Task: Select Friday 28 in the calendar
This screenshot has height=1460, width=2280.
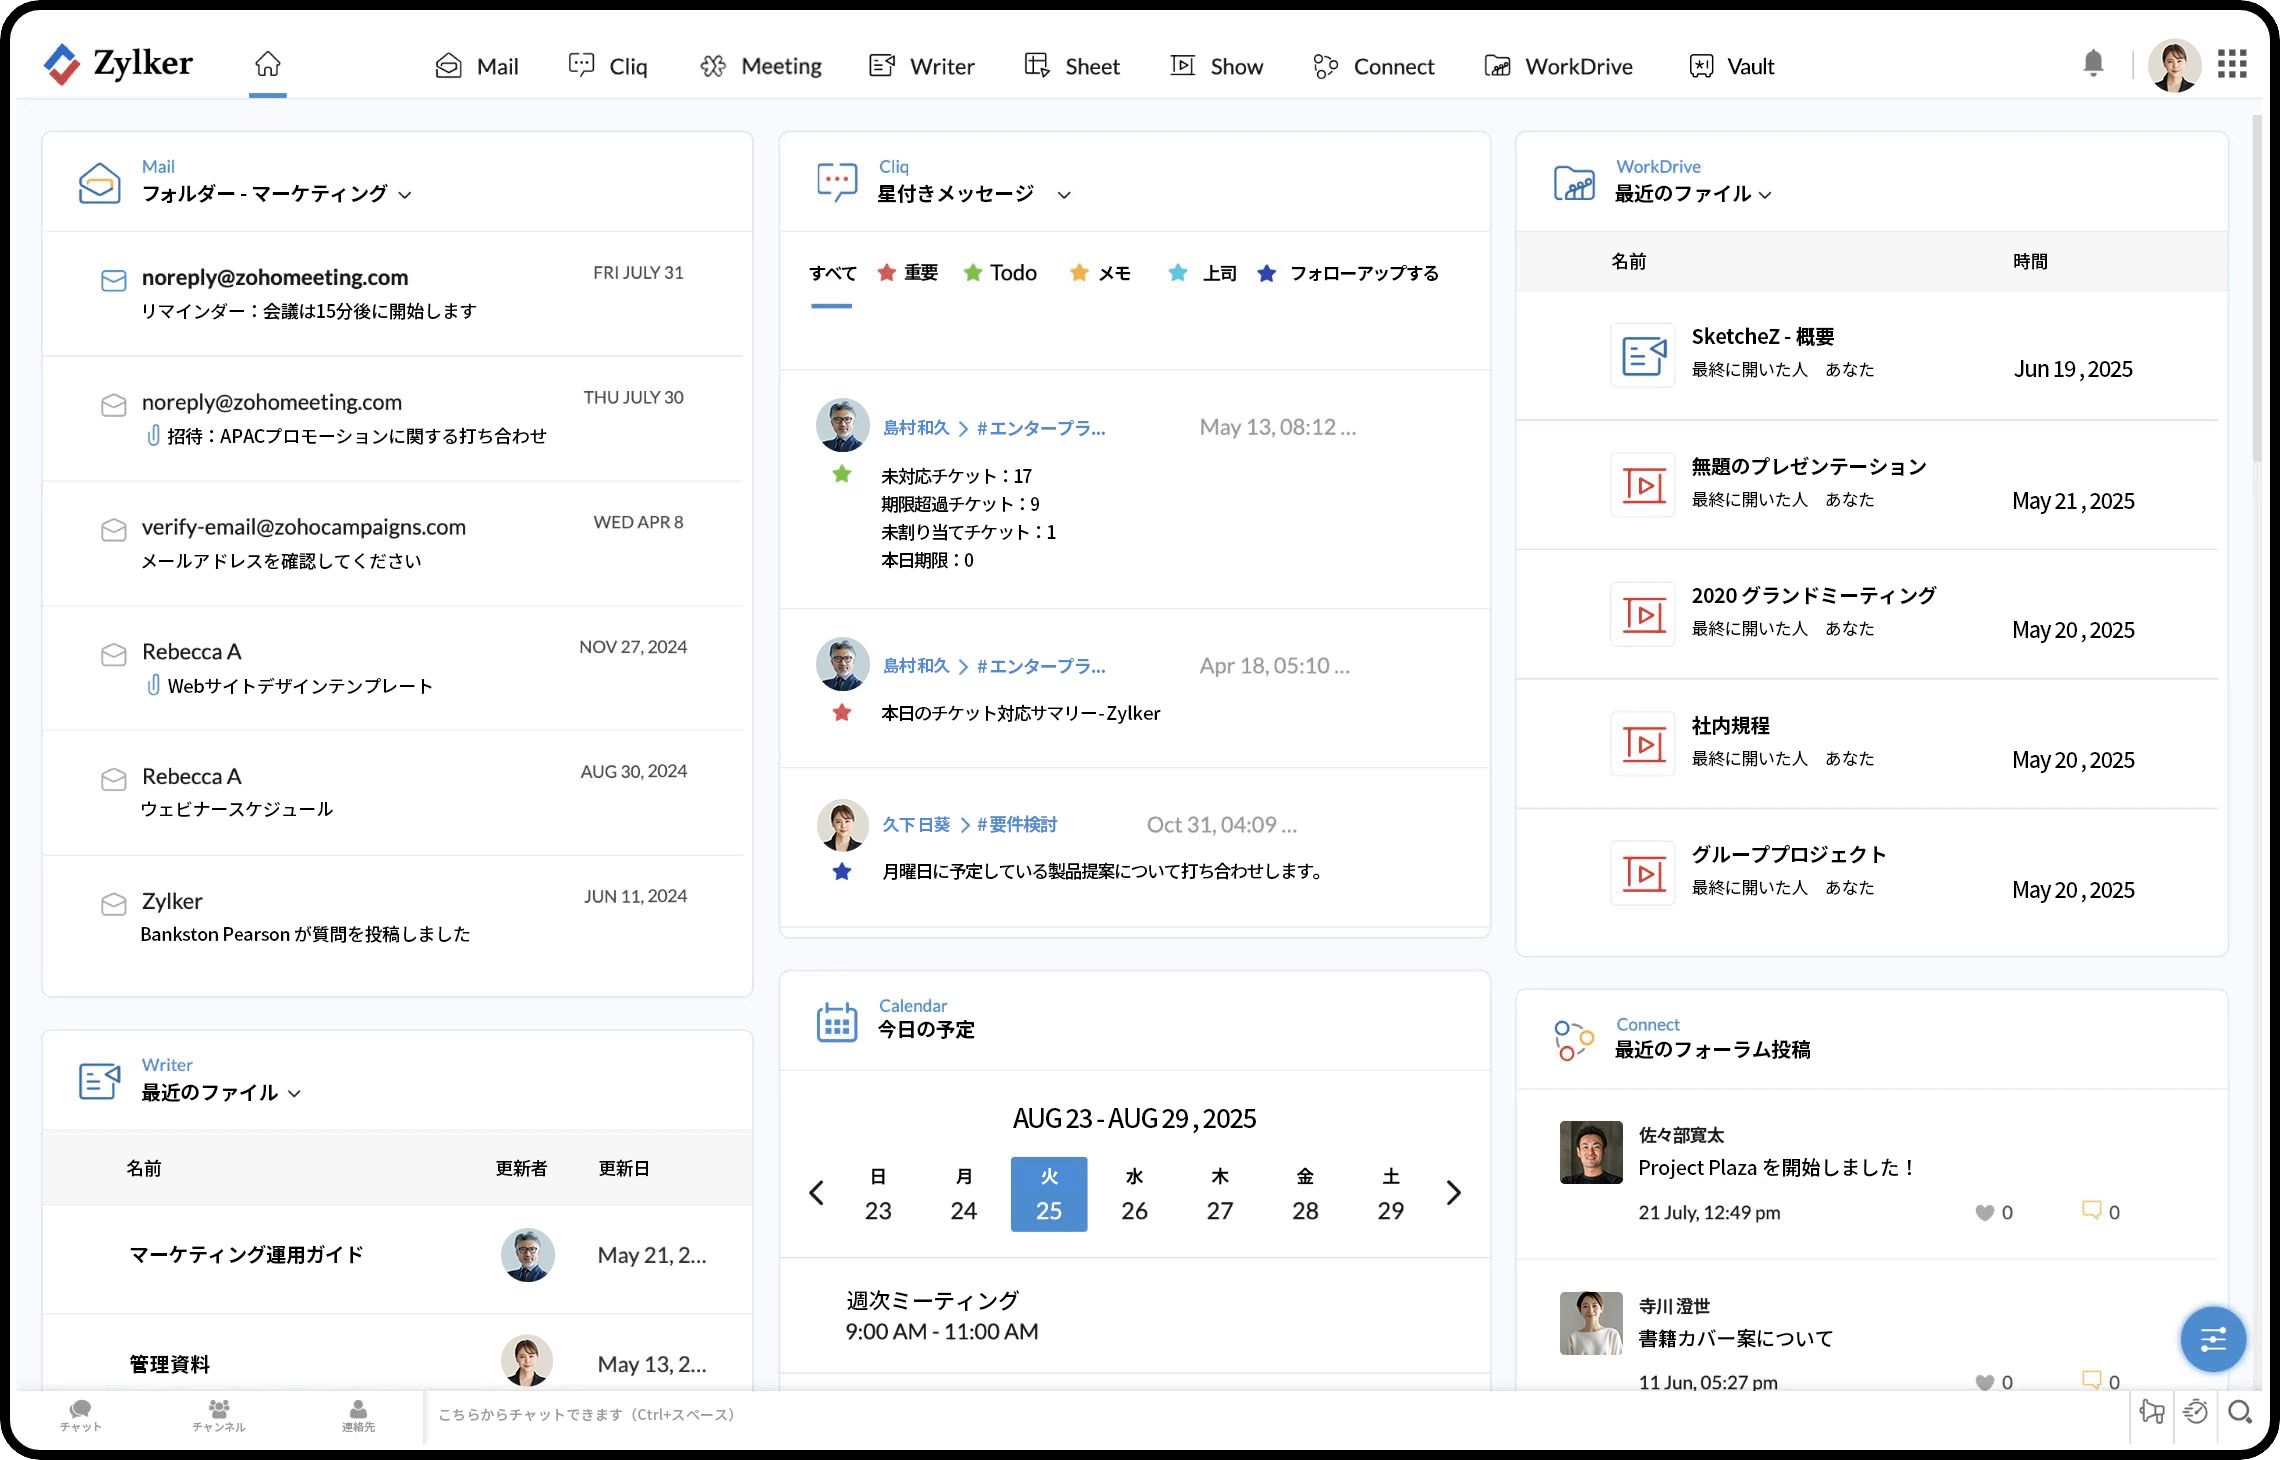Action: tap(1305, 1194)
